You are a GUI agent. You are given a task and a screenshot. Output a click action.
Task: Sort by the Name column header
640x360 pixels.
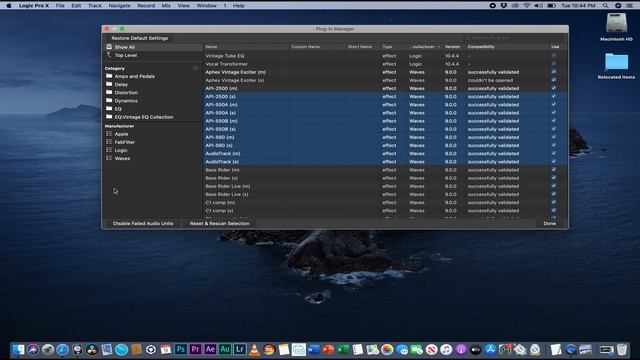(x=246, y=47)
